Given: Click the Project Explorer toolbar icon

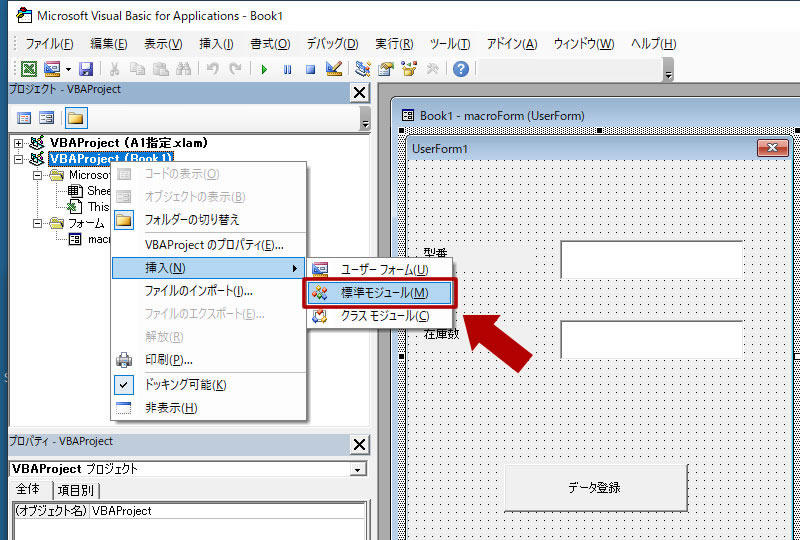Looking at the screenshot, I should coord(363,69).
